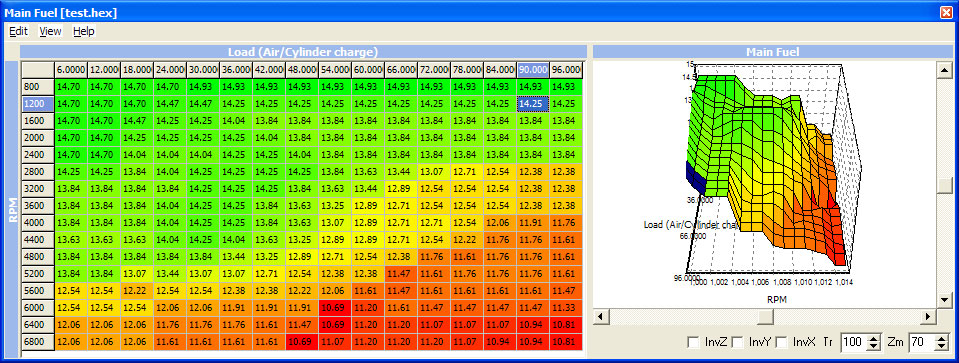
Task: Select the 72.000 load column header
Action: click(434, 70)
